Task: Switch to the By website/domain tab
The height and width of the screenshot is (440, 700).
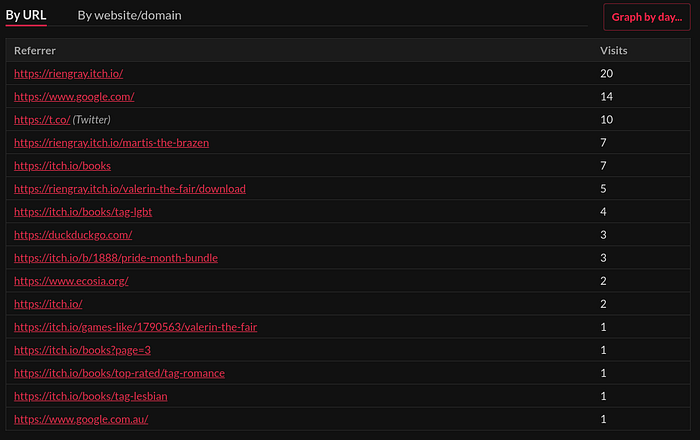Action: 129,16
